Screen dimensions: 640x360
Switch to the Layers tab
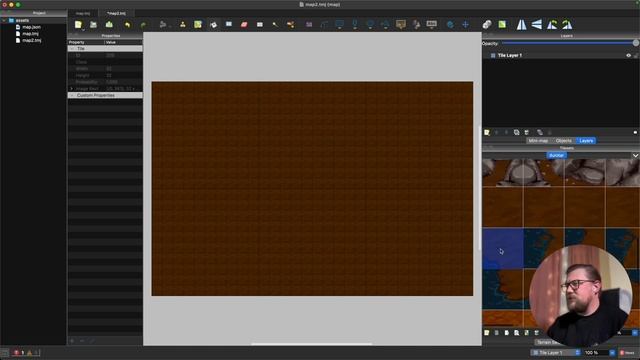click(586, 141)
